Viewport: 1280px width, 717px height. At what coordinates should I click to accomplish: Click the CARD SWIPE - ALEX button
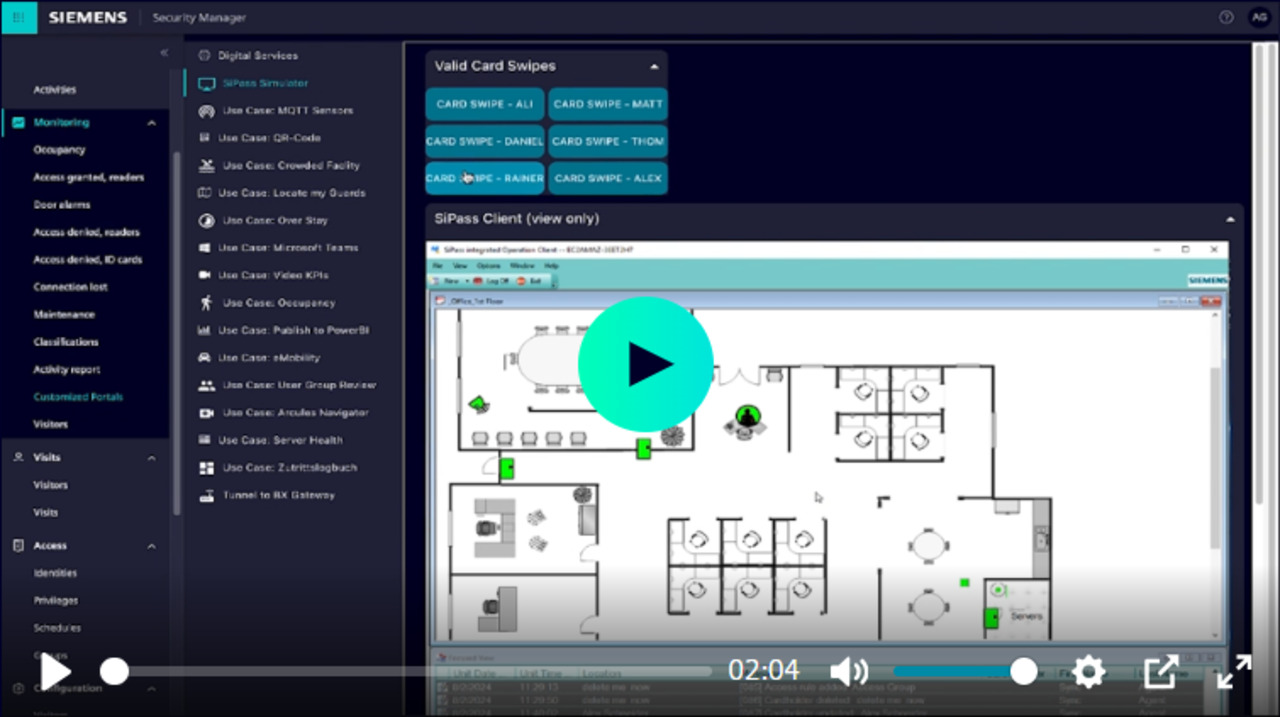click(607, 178)
